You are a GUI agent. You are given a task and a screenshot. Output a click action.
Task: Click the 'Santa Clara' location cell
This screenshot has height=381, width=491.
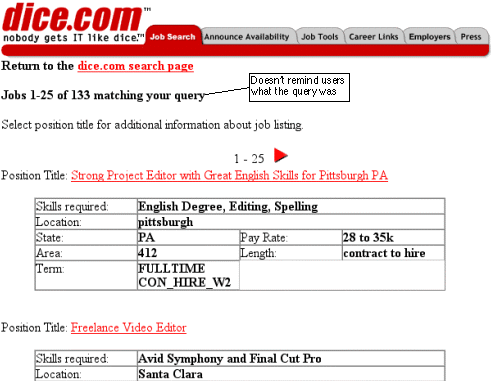click(x=291, y=374)
